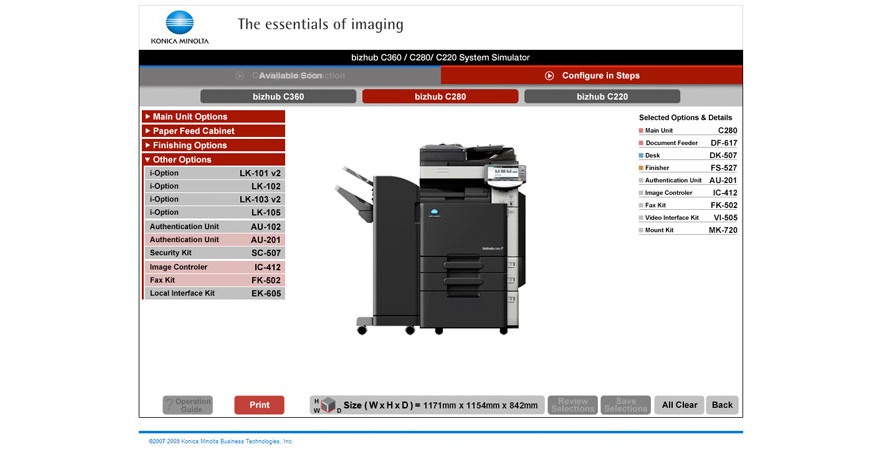Click the Document Feeder red color marker
The height and width of the screenshot is (457, 880).
[641, 143]
